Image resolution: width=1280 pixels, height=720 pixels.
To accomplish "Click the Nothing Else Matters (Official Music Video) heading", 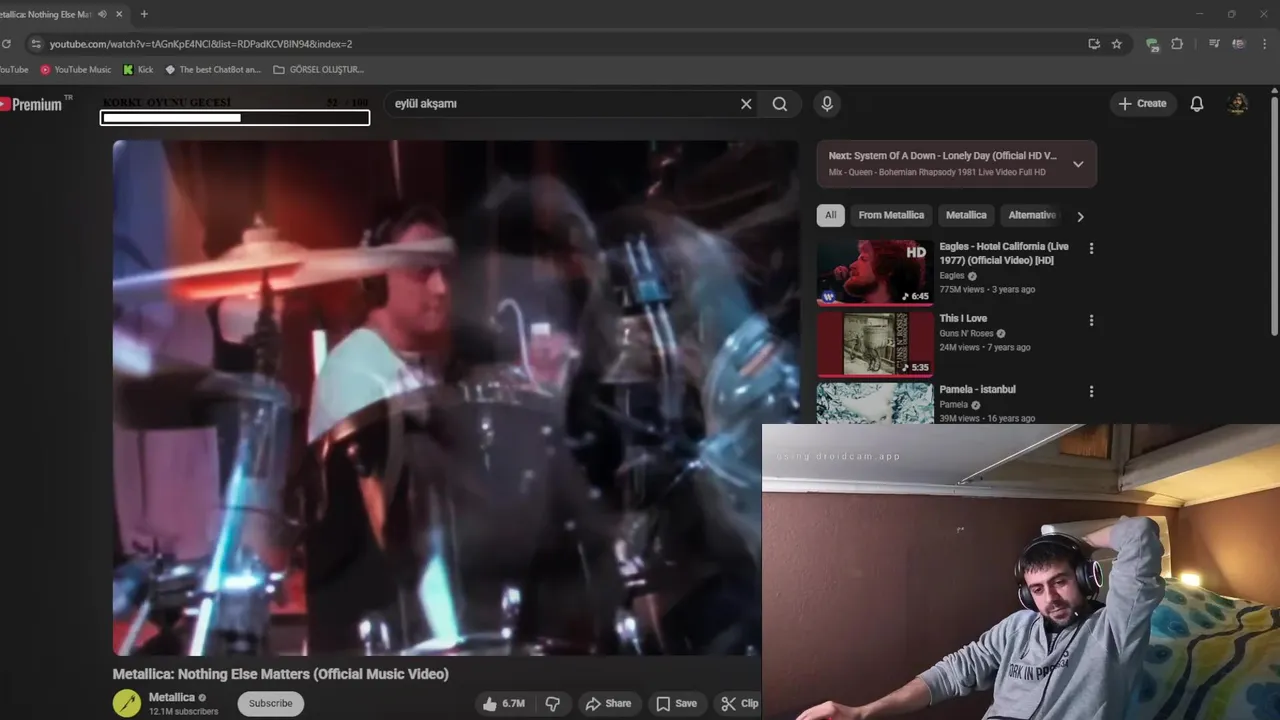I will [x=281, y=674].
